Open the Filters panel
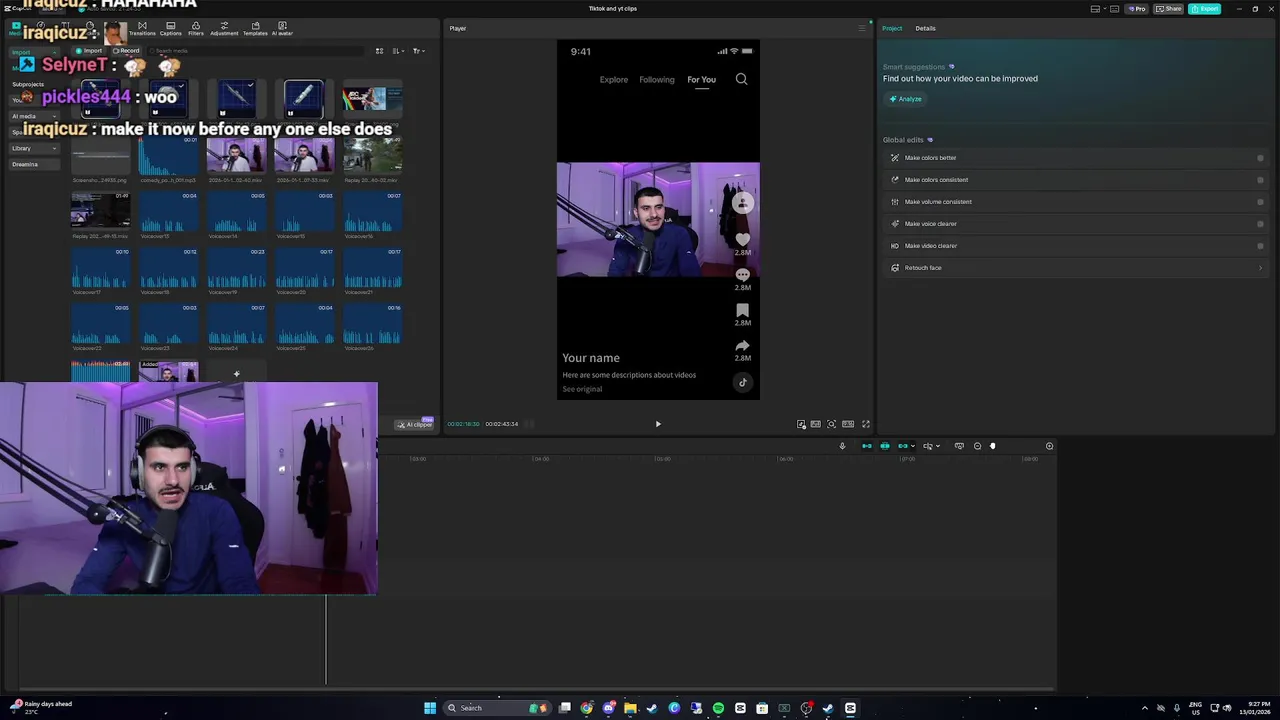The image size is (1280, 720). (x=195, y=29)
